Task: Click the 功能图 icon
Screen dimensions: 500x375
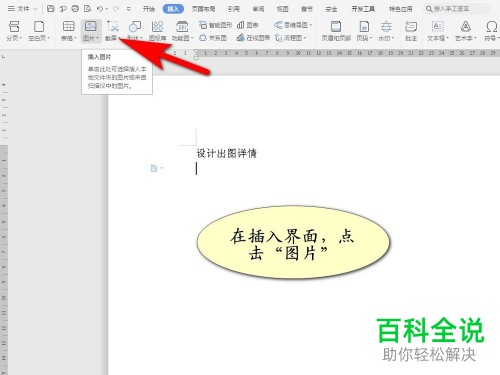Action: 182,27
